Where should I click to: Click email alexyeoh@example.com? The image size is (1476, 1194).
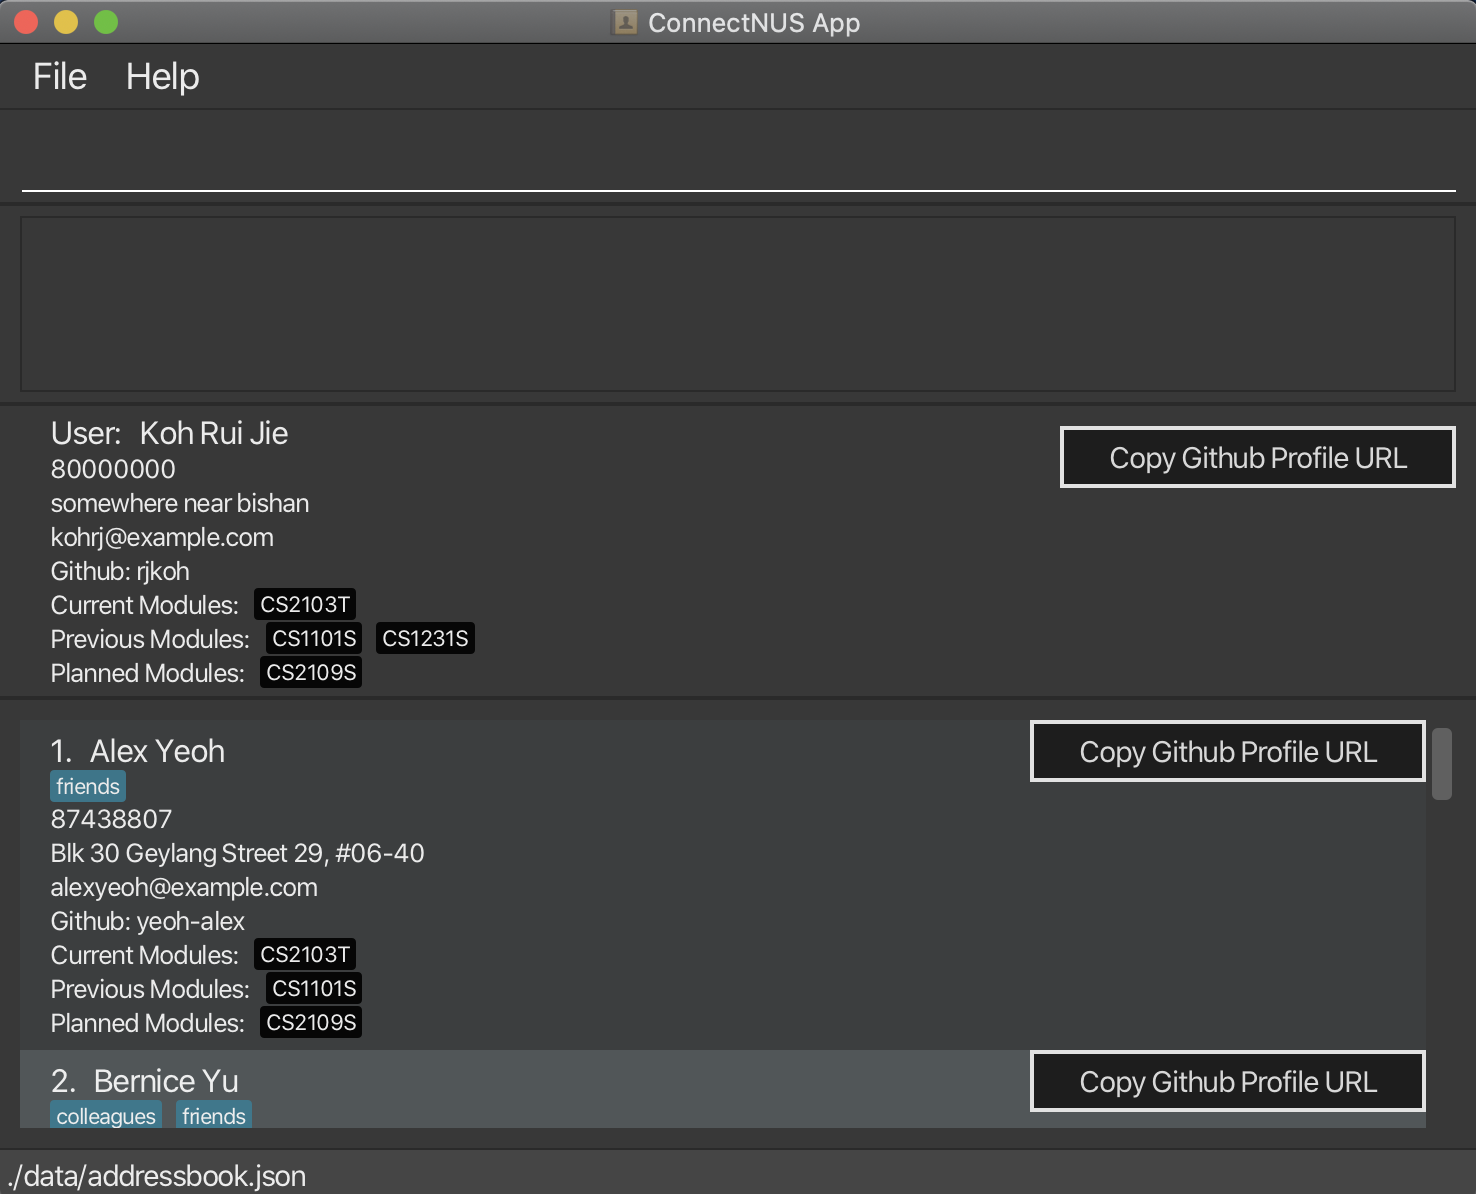(x=184, y=887)
